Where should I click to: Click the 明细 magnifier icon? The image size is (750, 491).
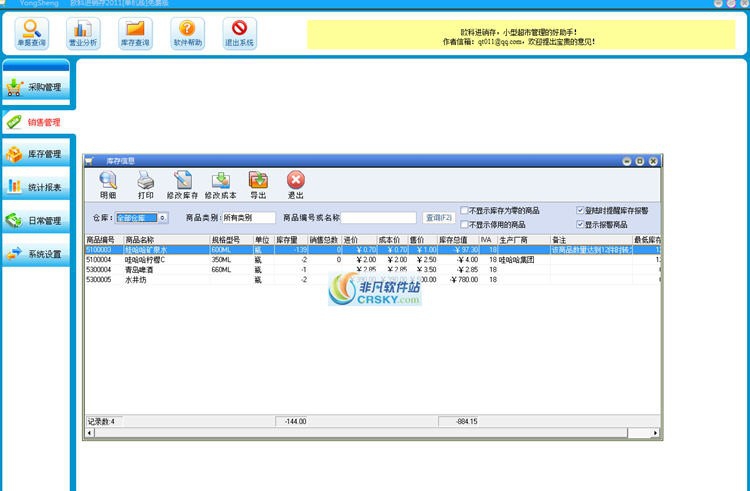pos(108,184)
